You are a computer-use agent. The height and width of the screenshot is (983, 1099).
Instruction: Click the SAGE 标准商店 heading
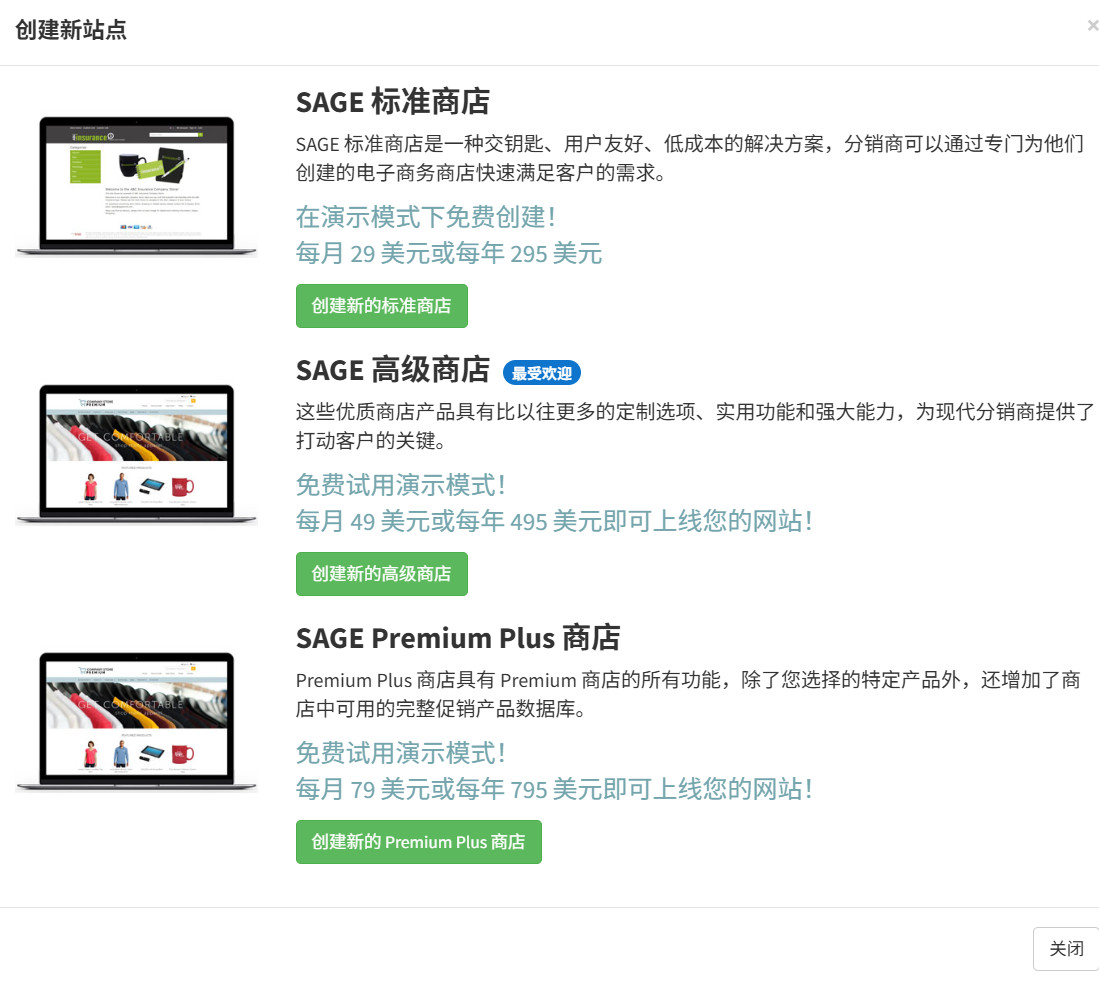(392, 102)
